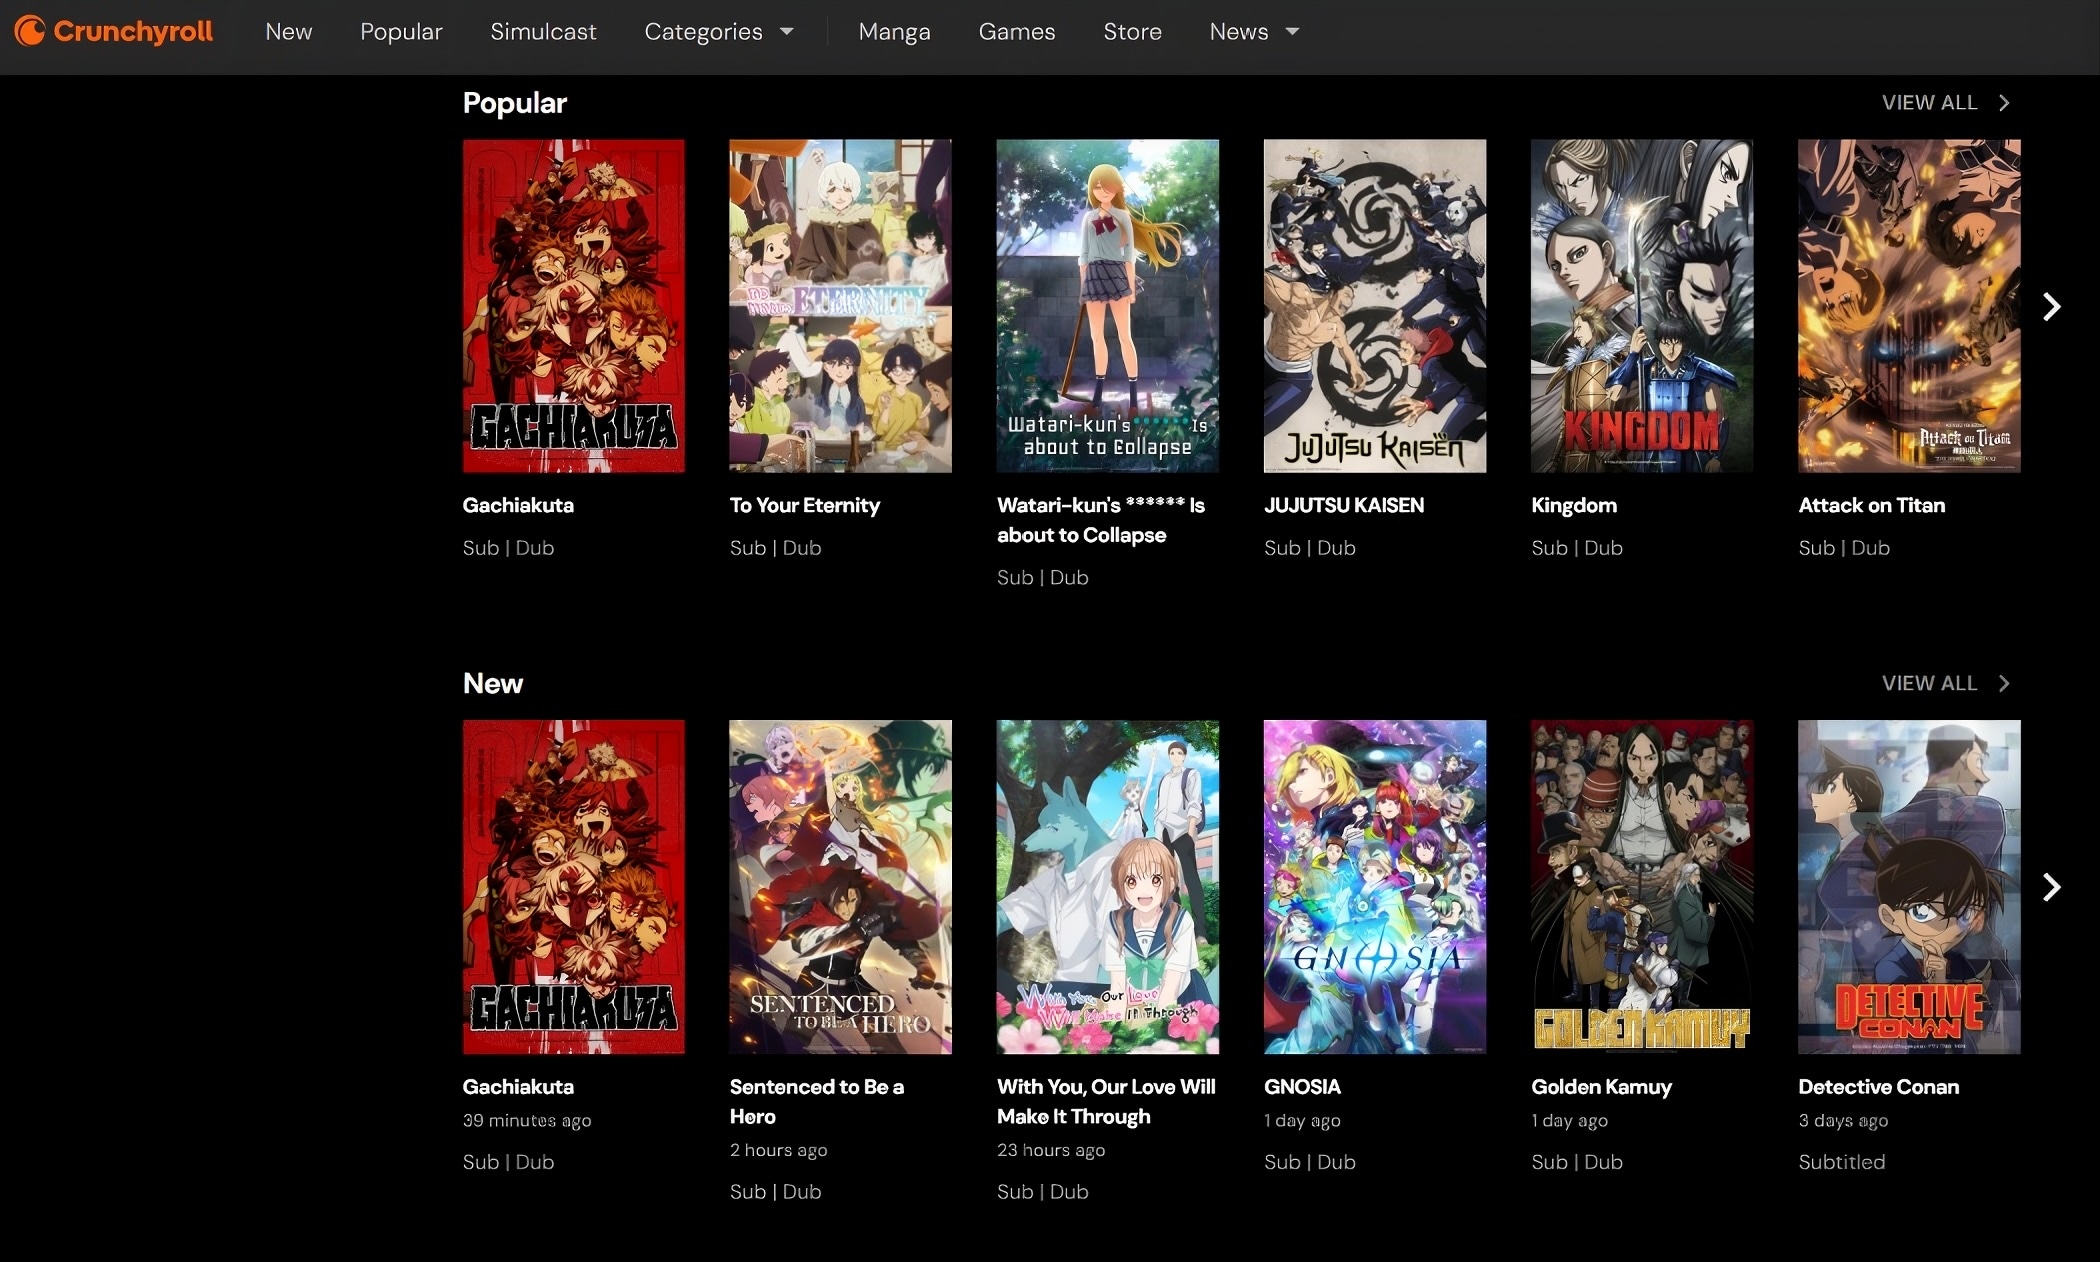
Task: Click the Attack on Titan title text
Action: (x=1872, y=506)
